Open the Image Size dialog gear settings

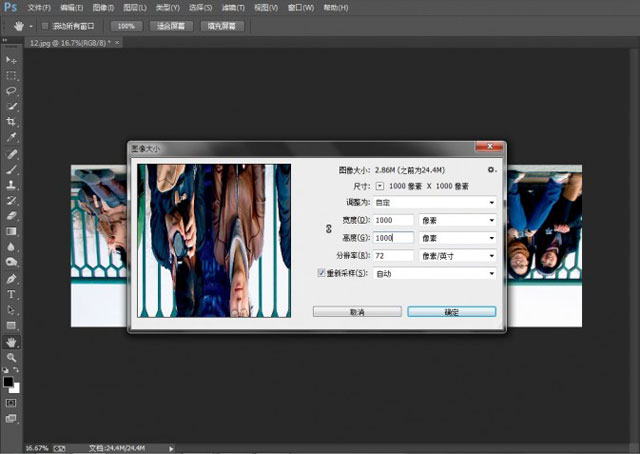pyautogui.click(x=491, y=170)
